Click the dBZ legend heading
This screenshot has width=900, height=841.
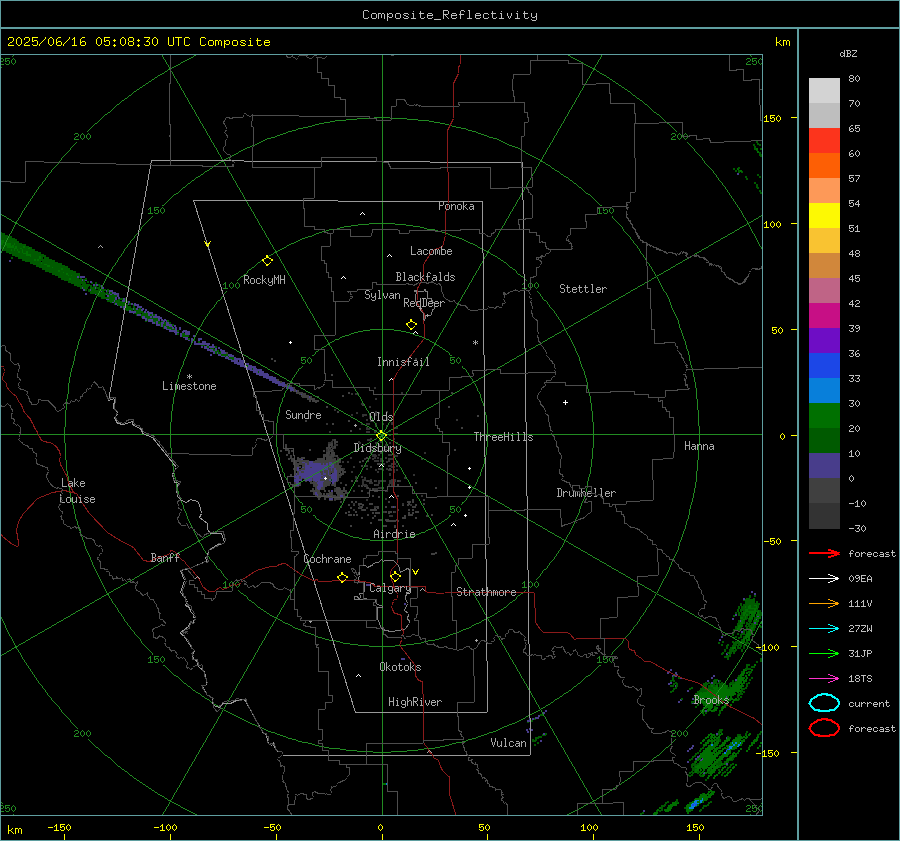(x=848, y=53)
